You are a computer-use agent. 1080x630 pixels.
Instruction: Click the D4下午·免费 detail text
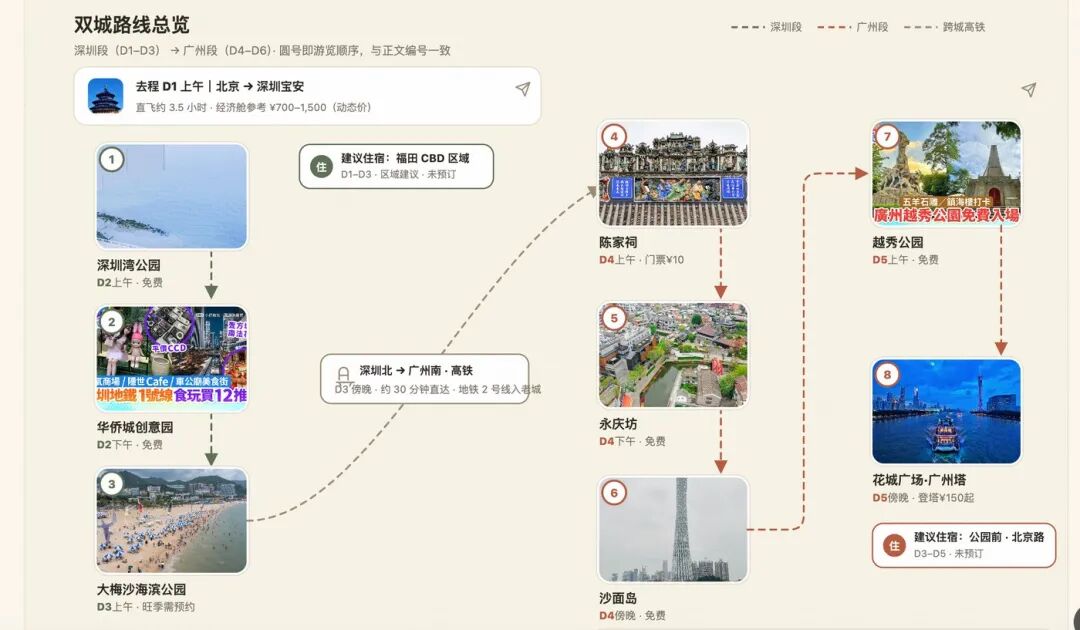click(x=632, y=441)
